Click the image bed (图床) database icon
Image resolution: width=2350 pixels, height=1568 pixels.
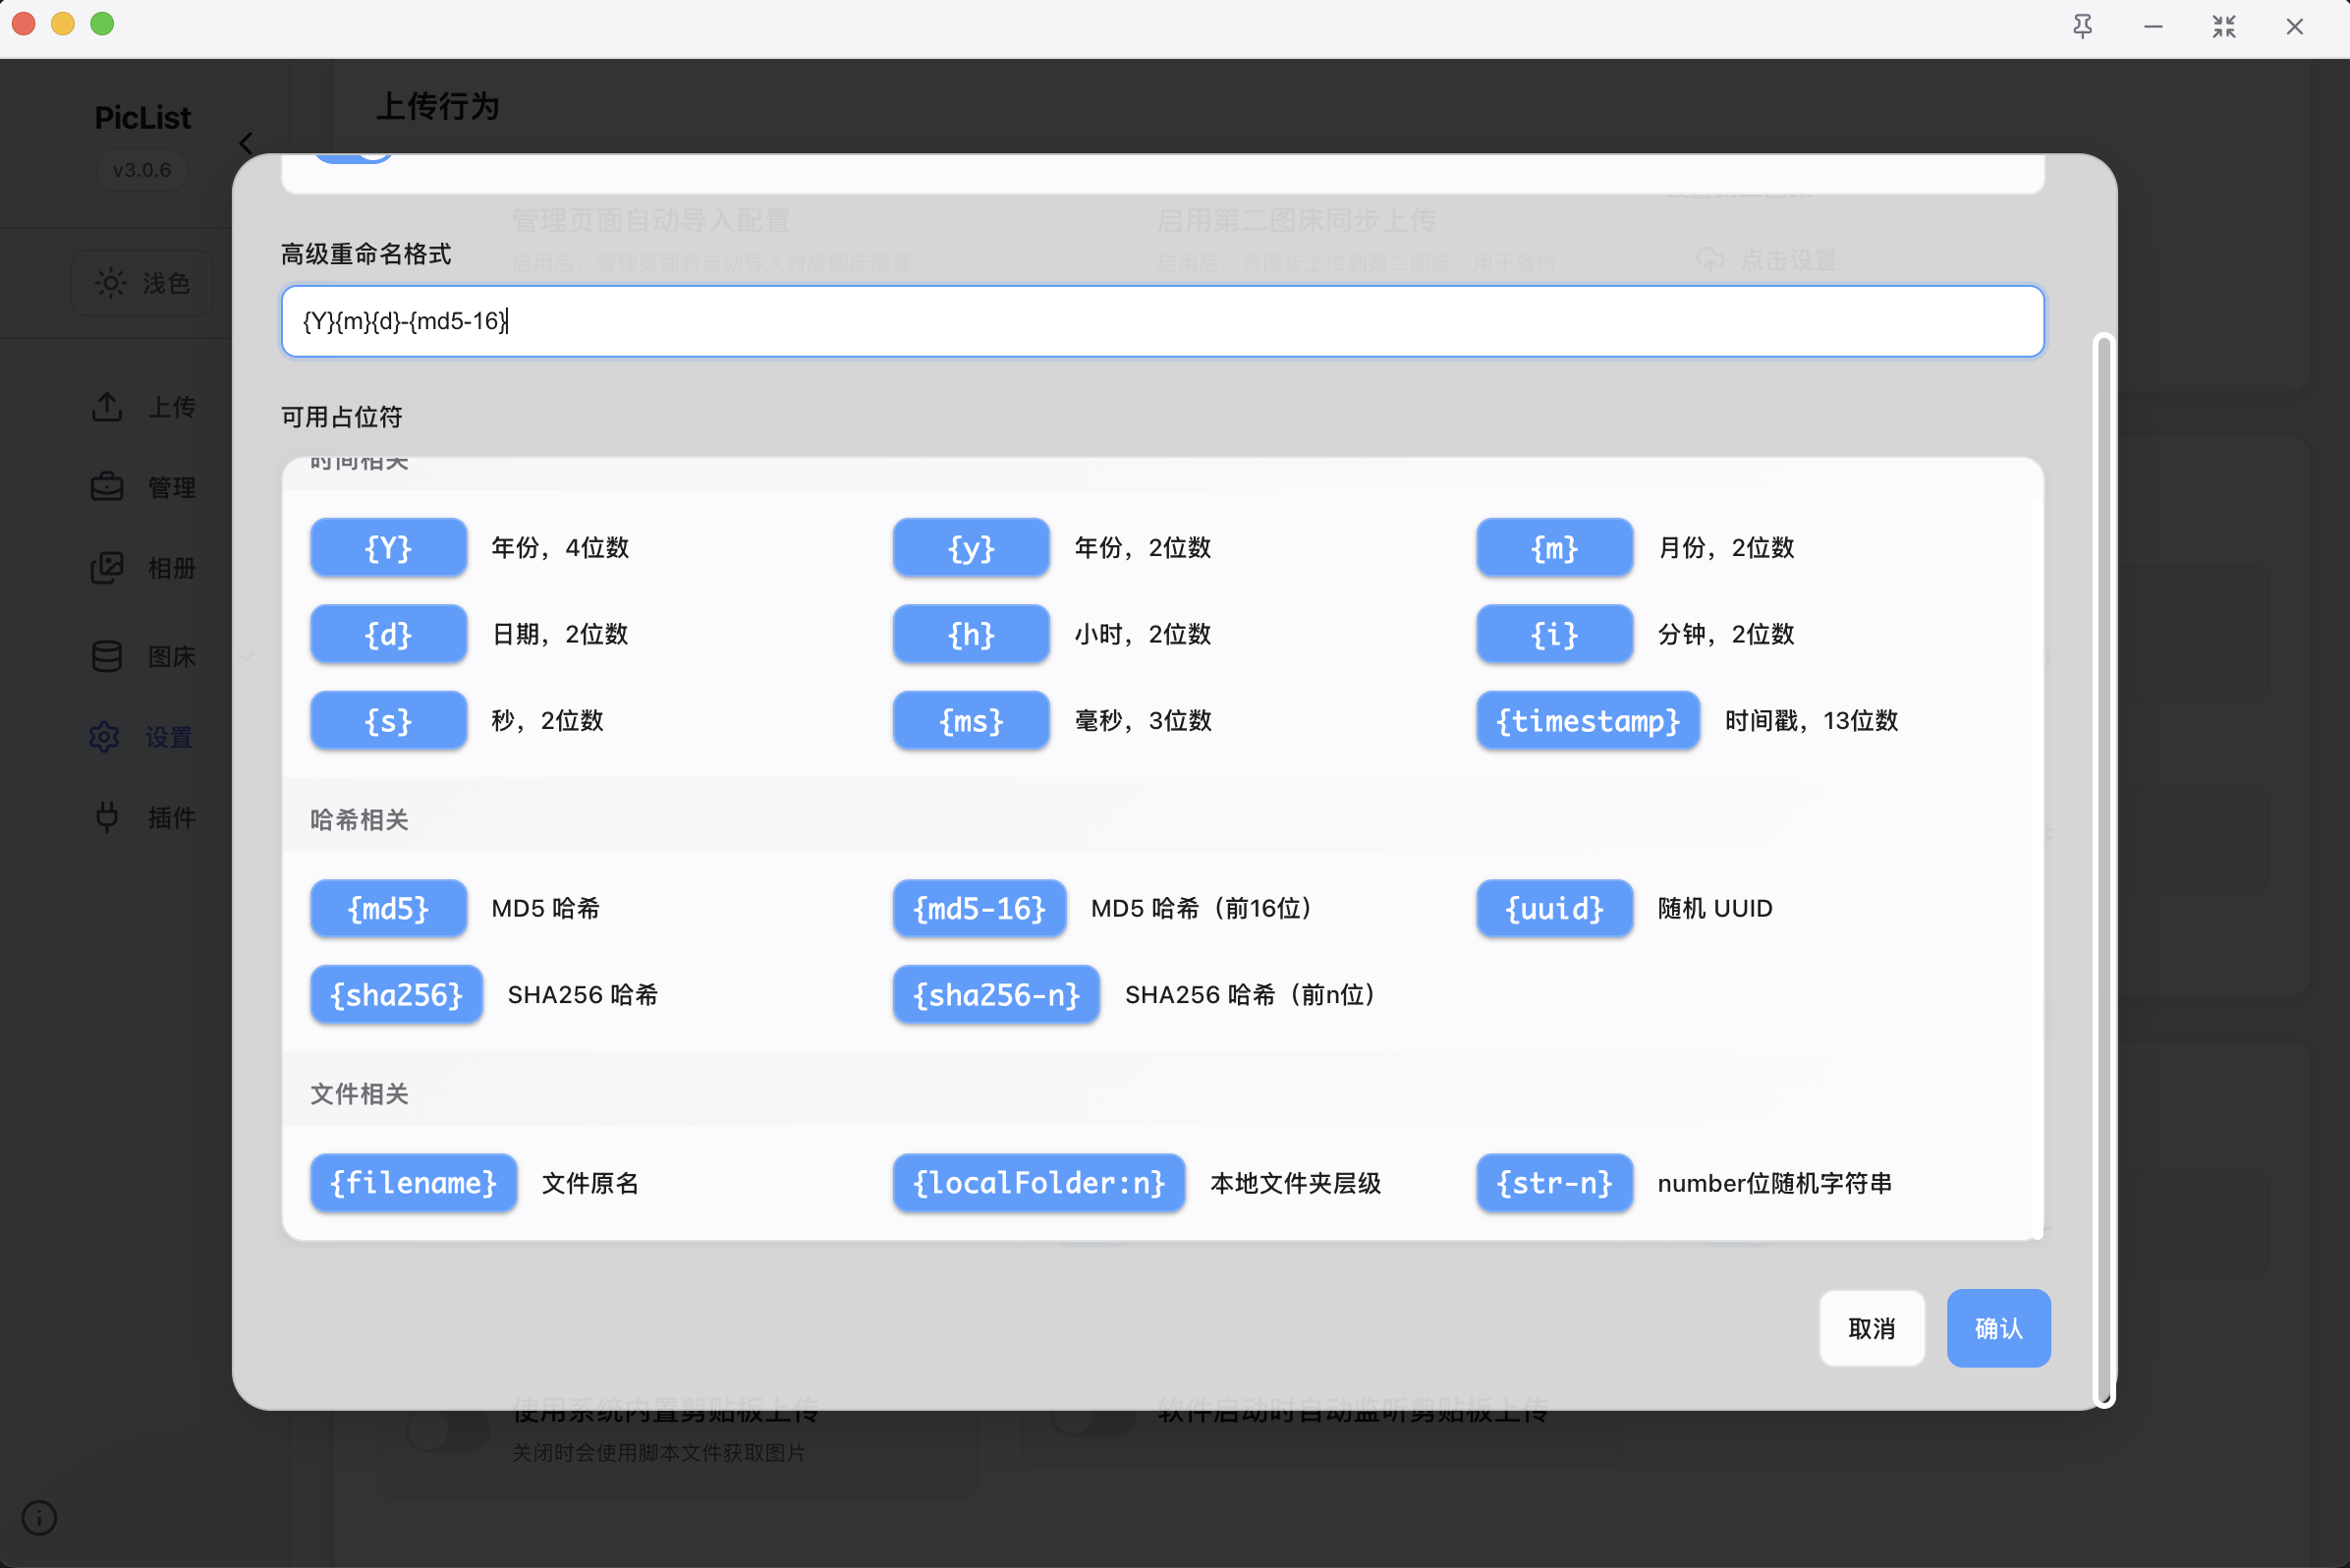click(107, 656)
